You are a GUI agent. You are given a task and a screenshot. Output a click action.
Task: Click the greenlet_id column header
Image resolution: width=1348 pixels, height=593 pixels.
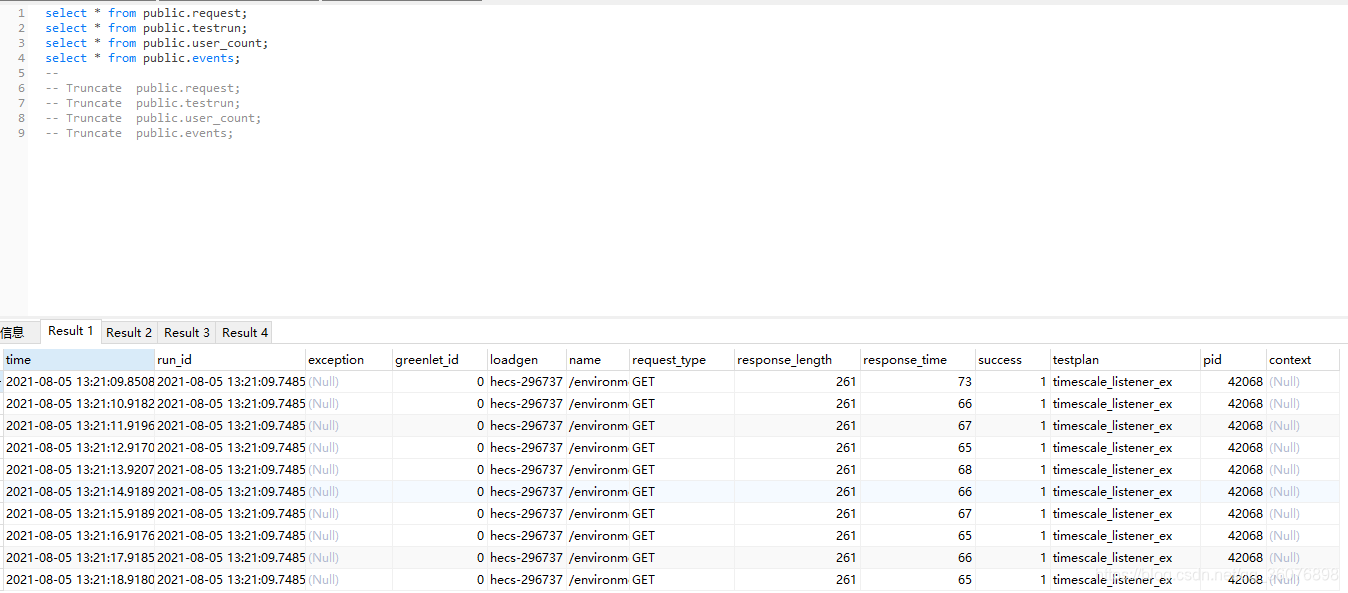tap(440, 360)
